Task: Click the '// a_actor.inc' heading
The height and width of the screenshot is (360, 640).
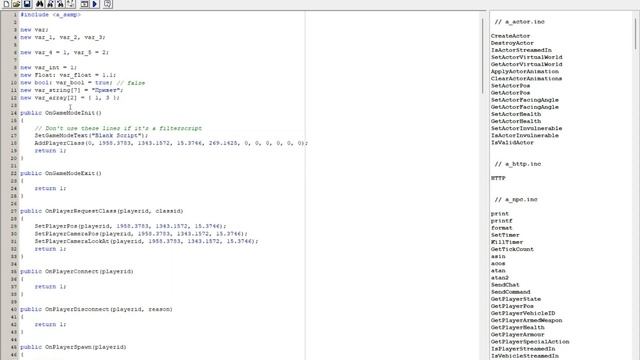Action: coord(519,22)
